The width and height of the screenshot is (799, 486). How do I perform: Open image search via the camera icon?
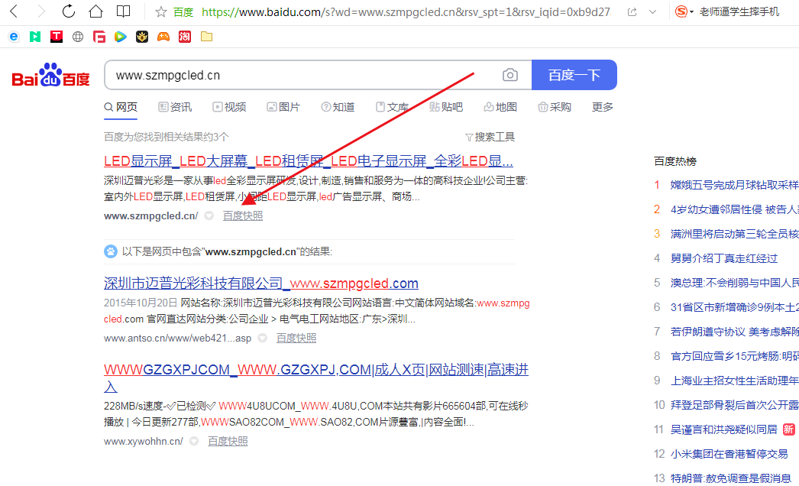510,75
